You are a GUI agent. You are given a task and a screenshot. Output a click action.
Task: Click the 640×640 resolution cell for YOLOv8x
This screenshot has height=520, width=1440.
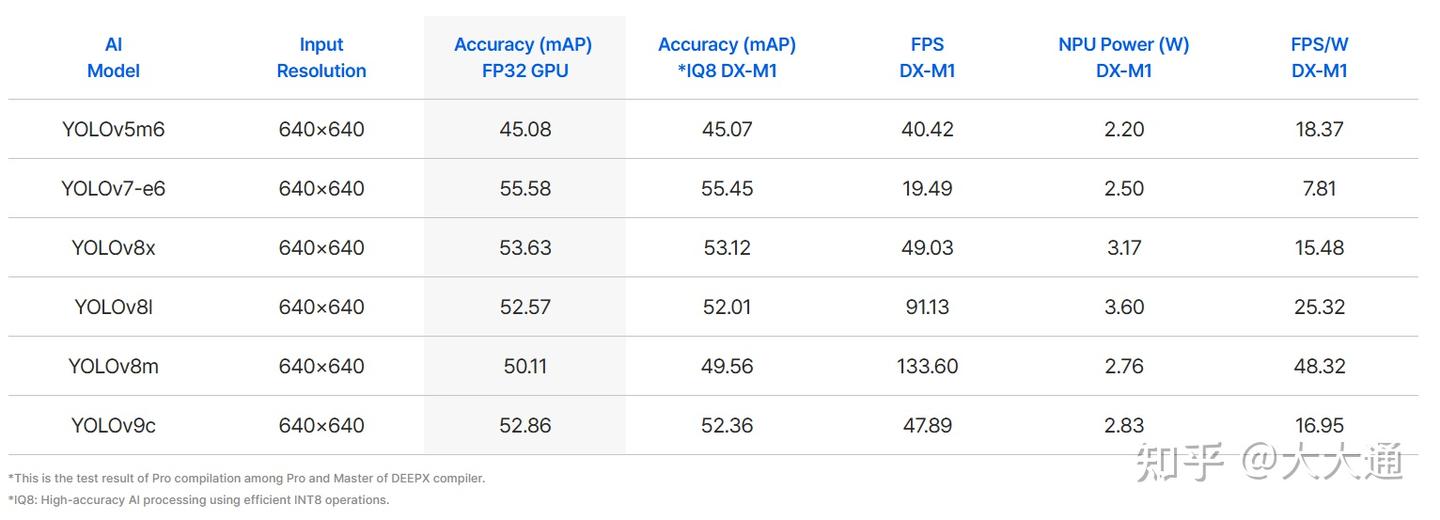tap(321, 248)
